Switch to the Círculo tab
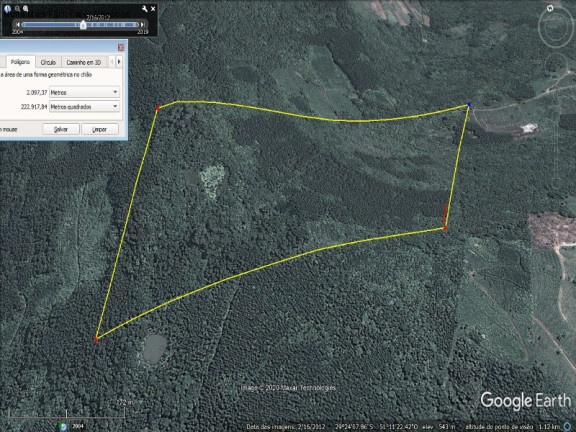576x432 pixels. (48, 62)
